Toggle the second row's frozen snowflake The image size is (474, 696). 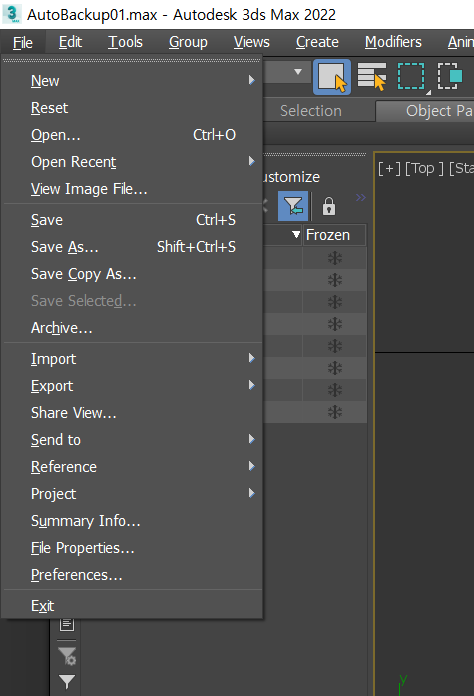pyautogui.click(x=335, y=280)
